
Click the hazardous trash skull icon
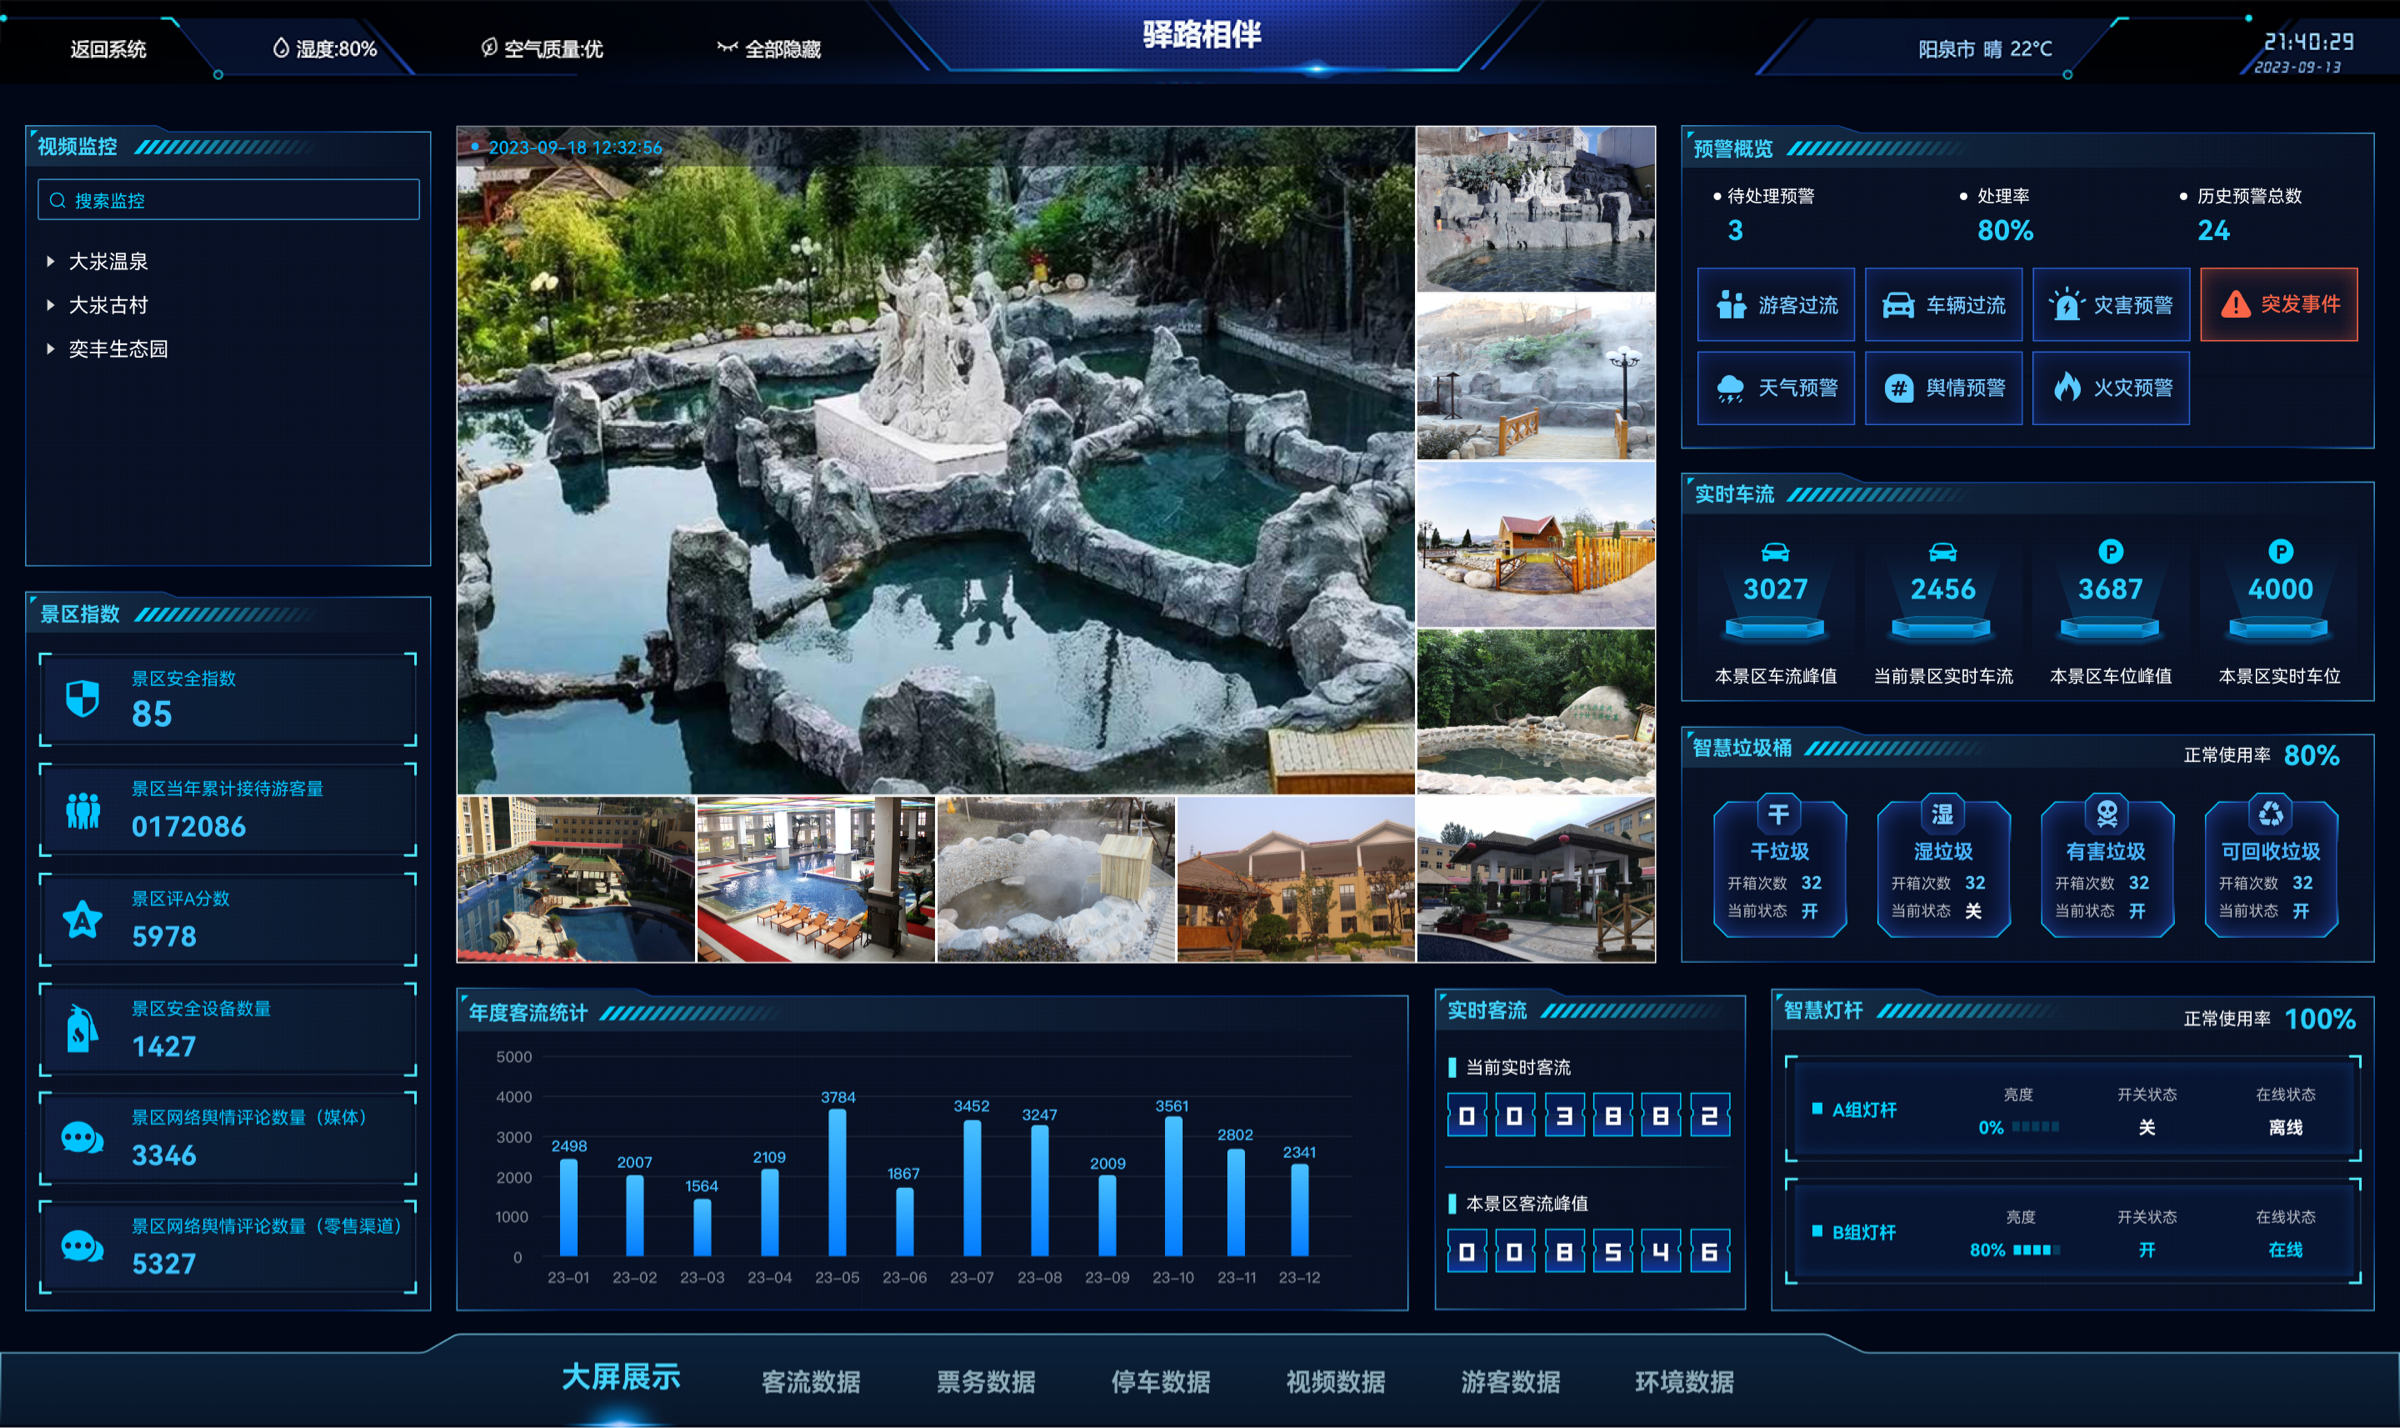[x=2106, y=814]
